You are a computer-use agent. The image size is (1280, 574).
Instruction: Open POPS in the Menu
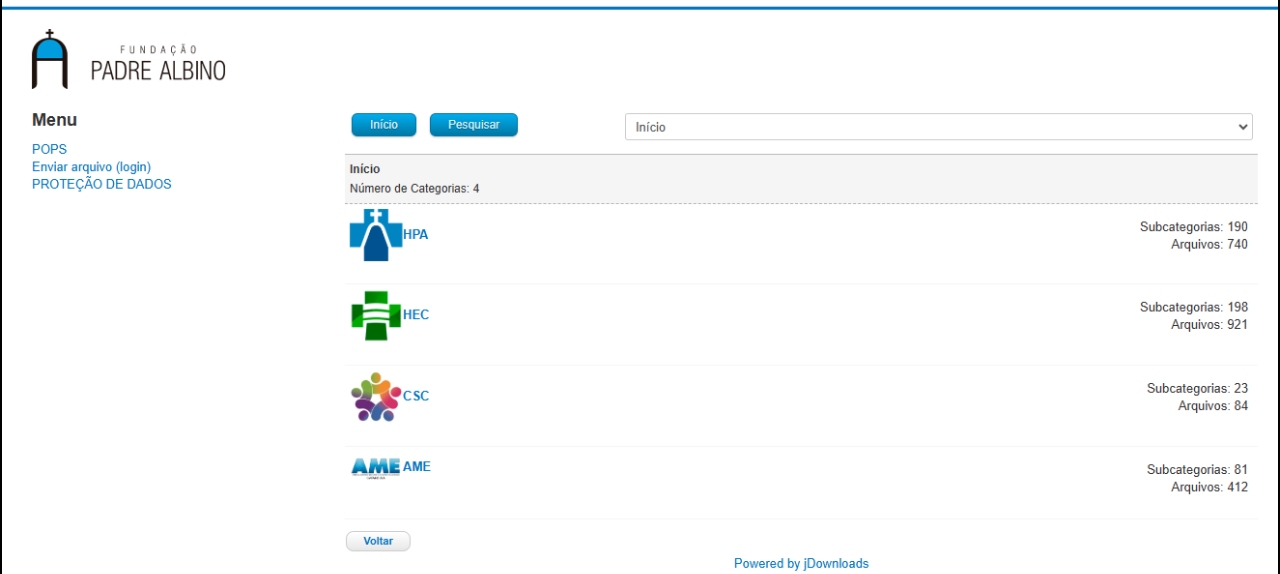point(49,149)
